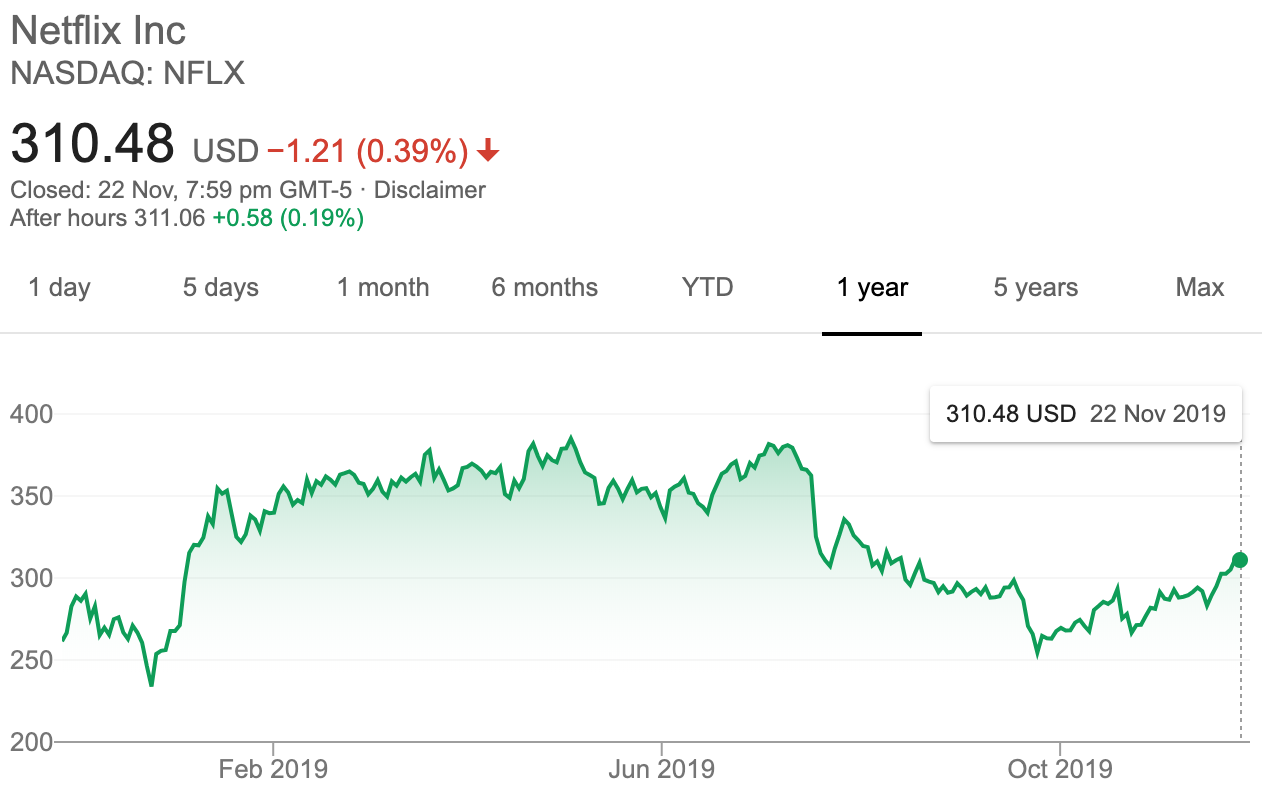Show the 1 month chart

[383, 288]
